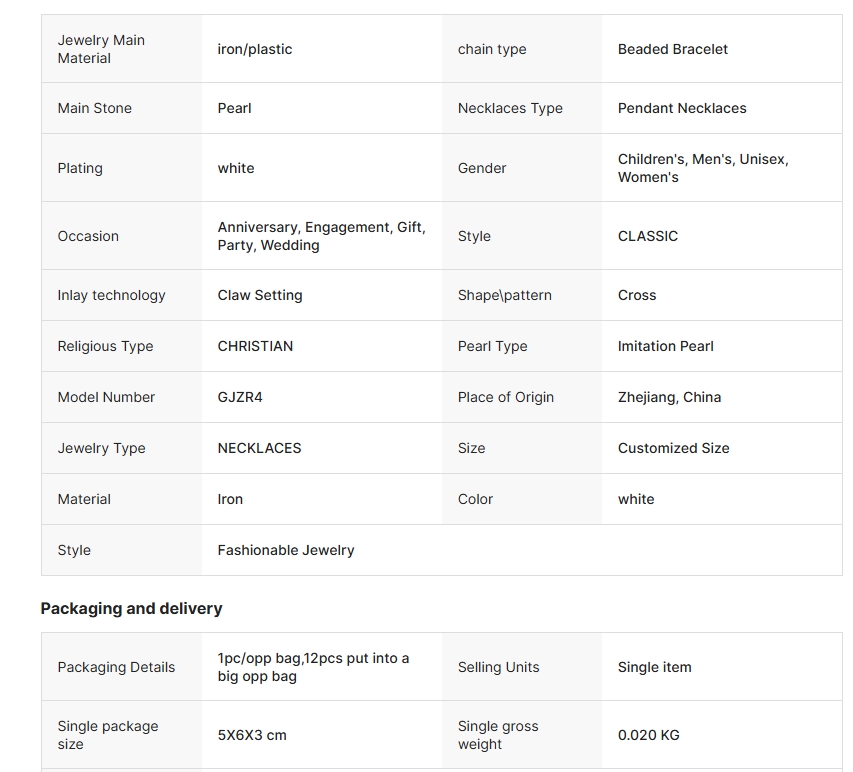
Task: Click the "Customized Size" value
Action: 673,448
